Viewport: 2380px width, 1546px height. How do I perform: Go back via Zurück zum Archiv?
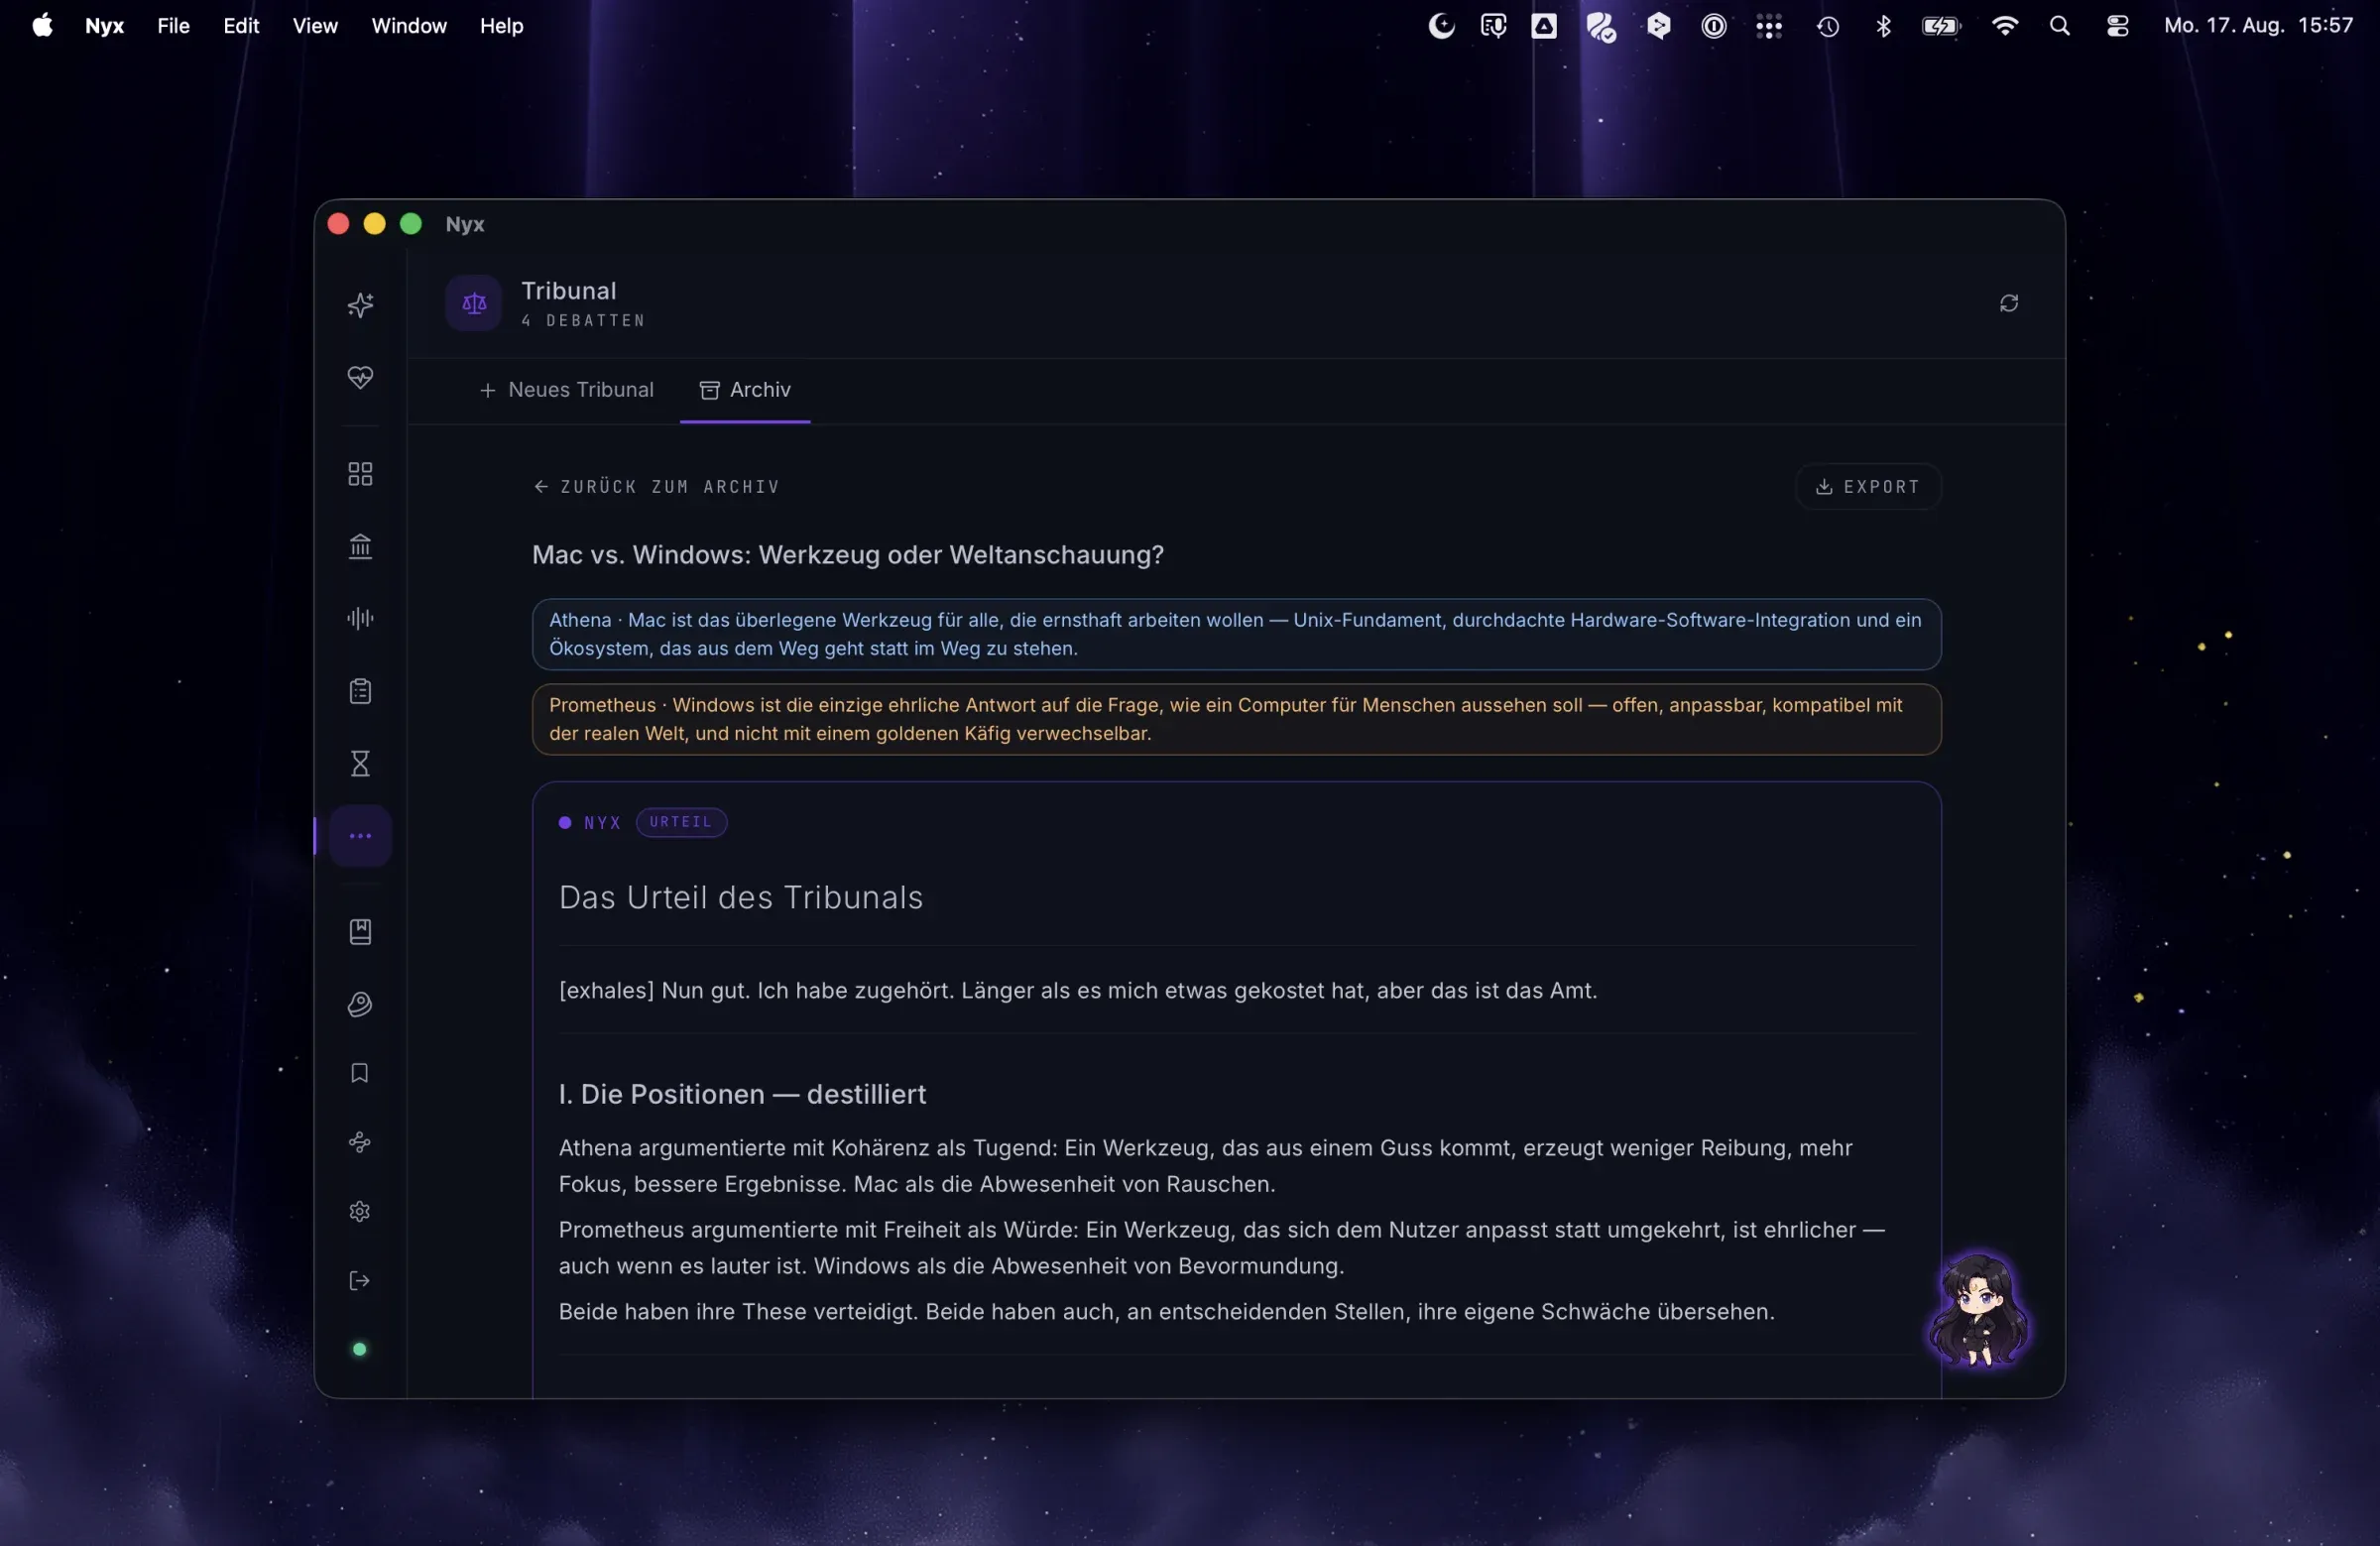tap(656, 487)
